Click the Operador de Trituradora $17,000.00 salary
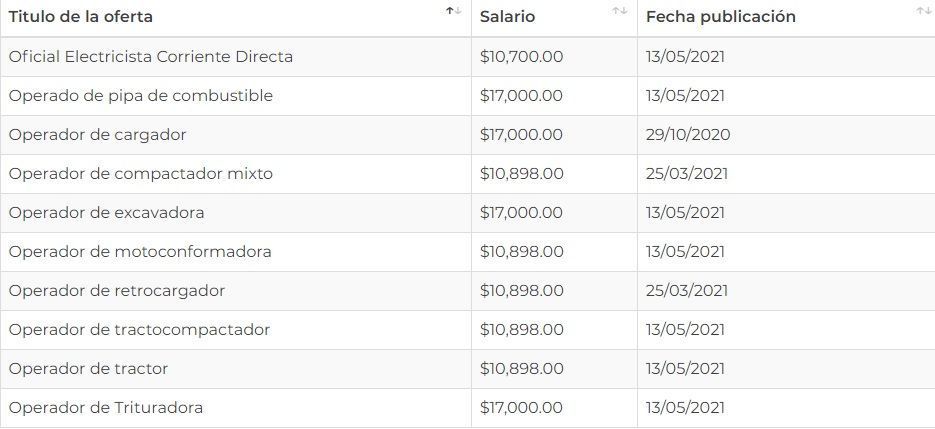Screen dimensions: 935x429 (x=521, y=408)
